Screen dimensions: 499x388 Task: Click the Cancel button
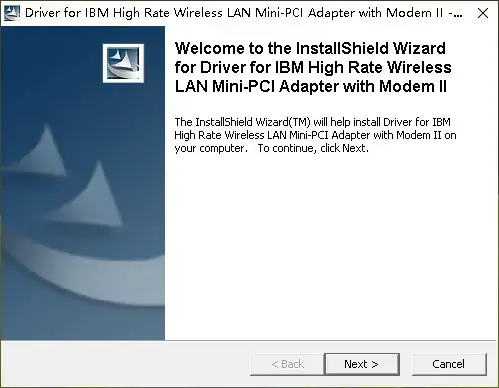click(x=449, y=364)
